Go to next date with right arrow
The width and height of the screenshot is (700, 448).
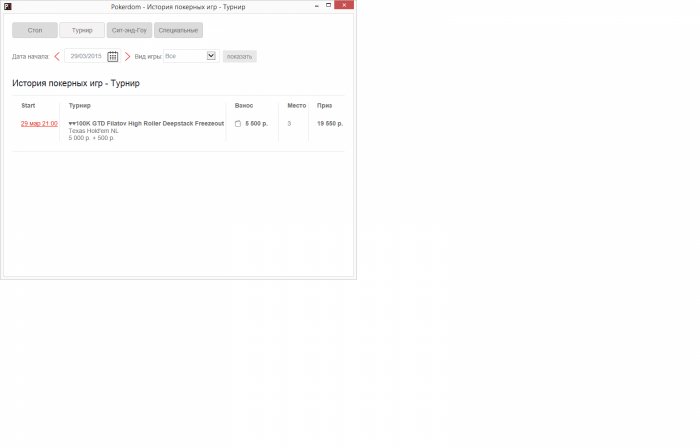pos(127,56)
